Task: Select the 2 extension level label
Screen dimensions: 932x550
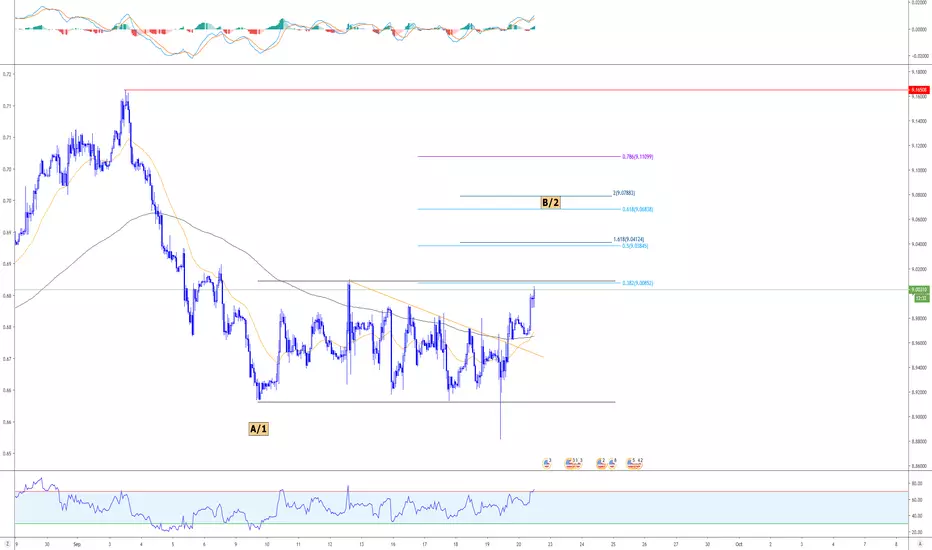Action: click(624, 193)
